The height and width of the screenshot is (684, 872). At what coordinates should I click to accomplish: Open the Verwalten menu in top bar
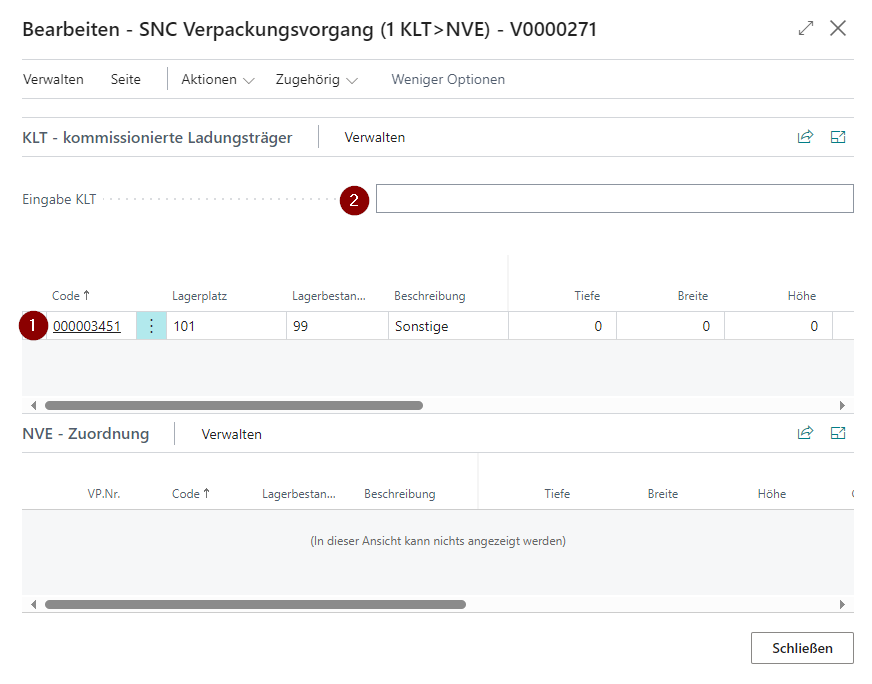pos(53,80)
